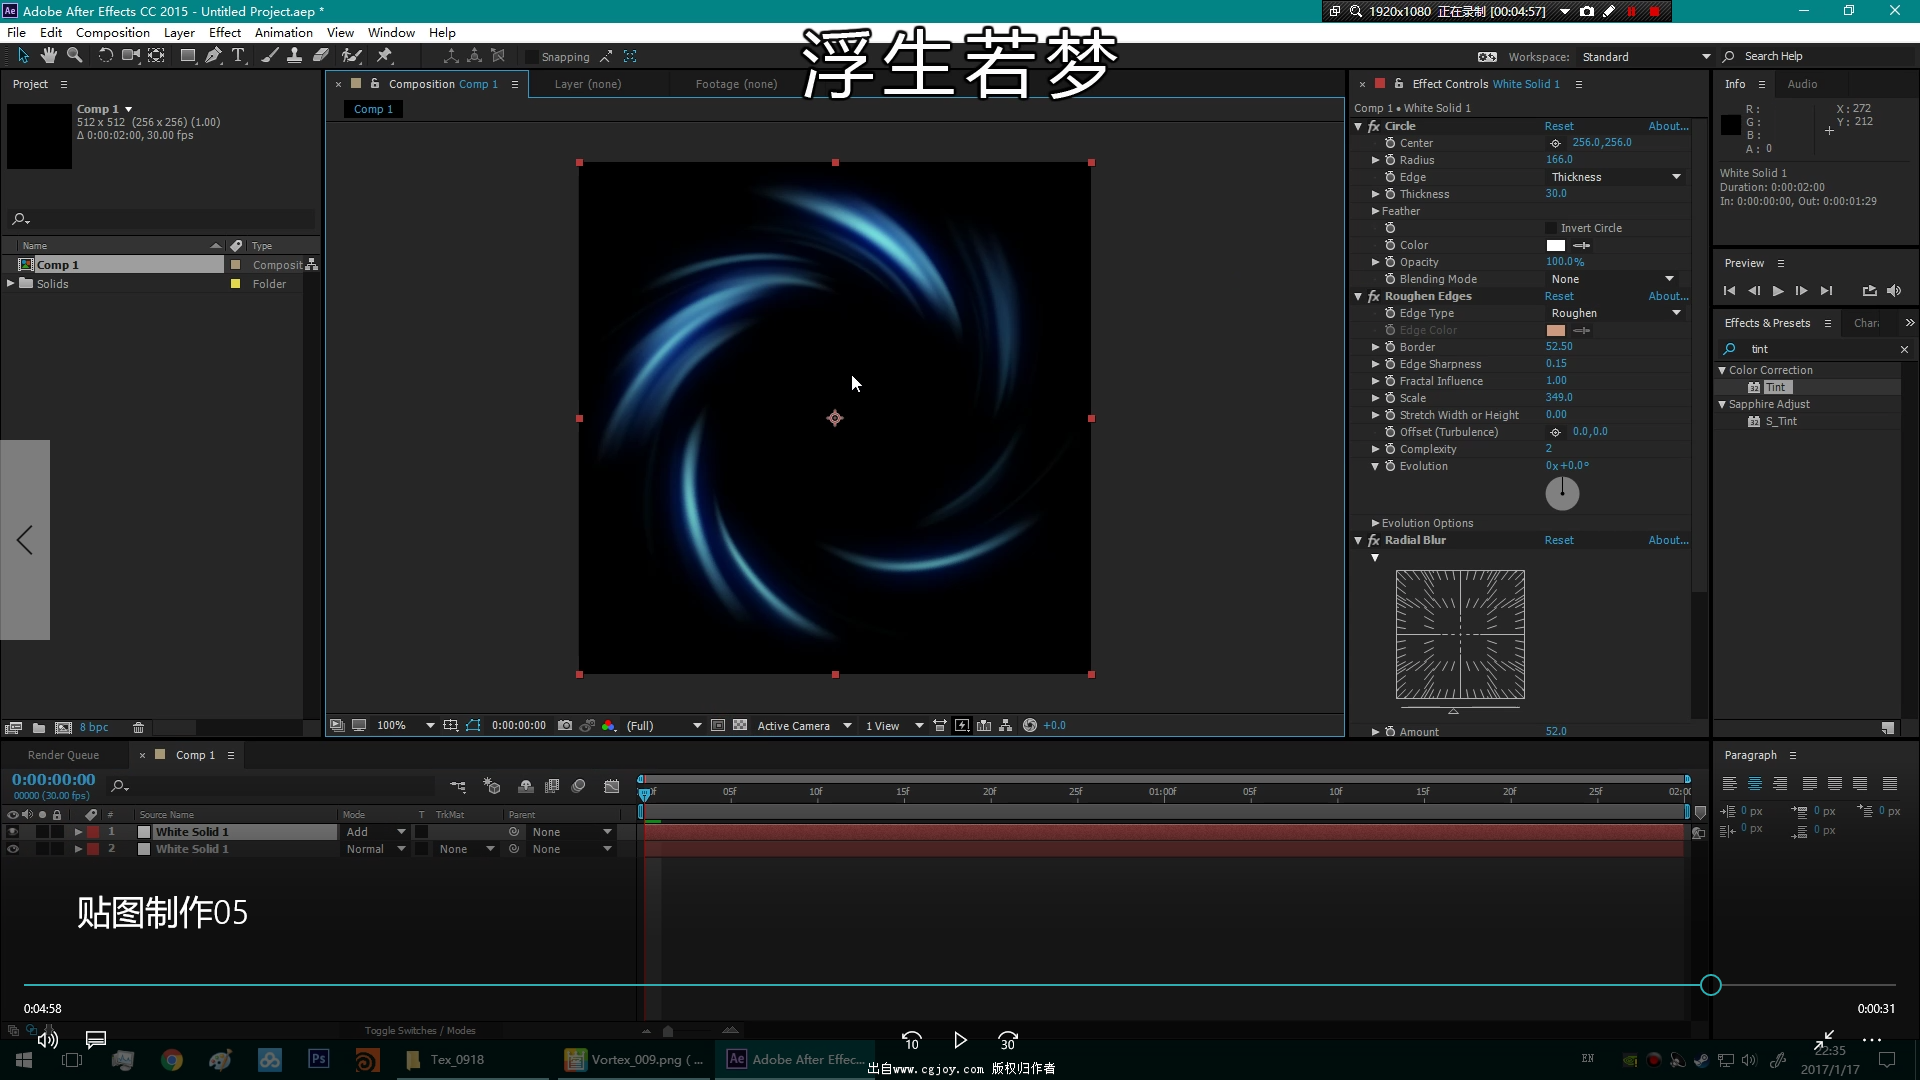Switch to the Render Queue tab

point(63,755)
